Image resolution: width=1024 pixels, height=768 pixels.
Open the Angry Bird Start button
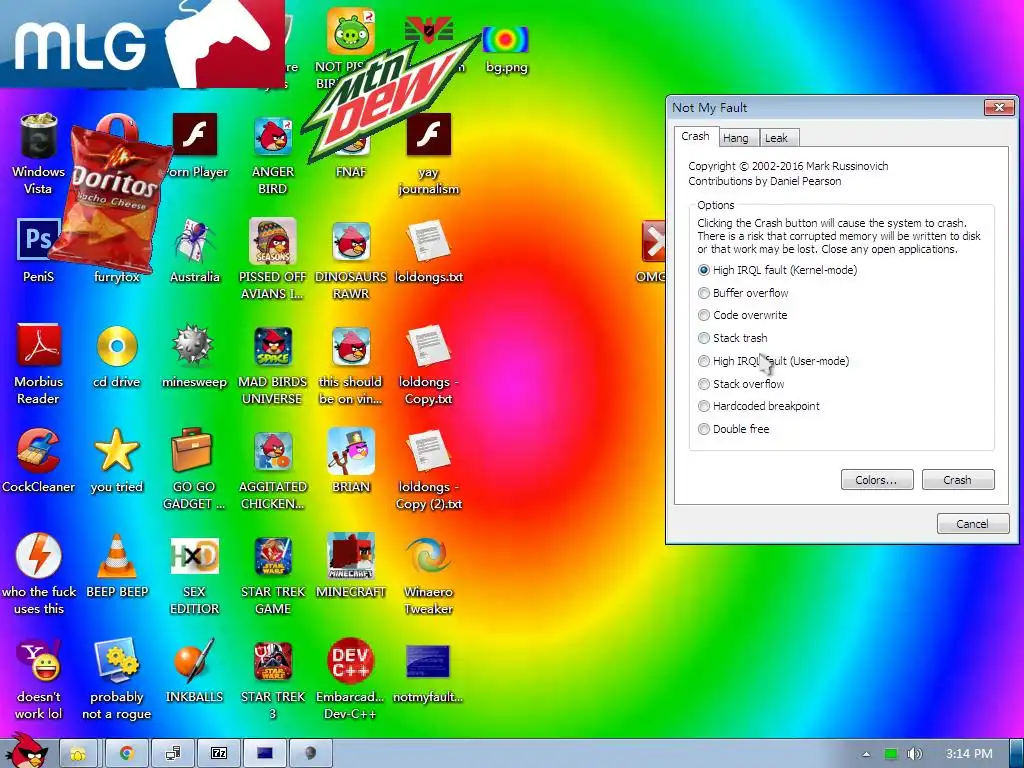point(26,752)
